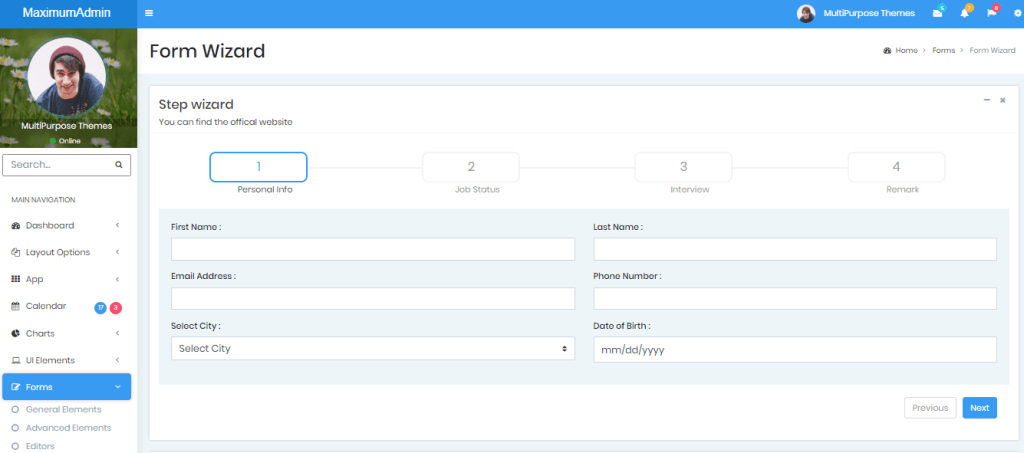The width and height of the screenshot is (1024, 453).
Task: Click the UI Elements laptop icon
Action: [16, 360]
